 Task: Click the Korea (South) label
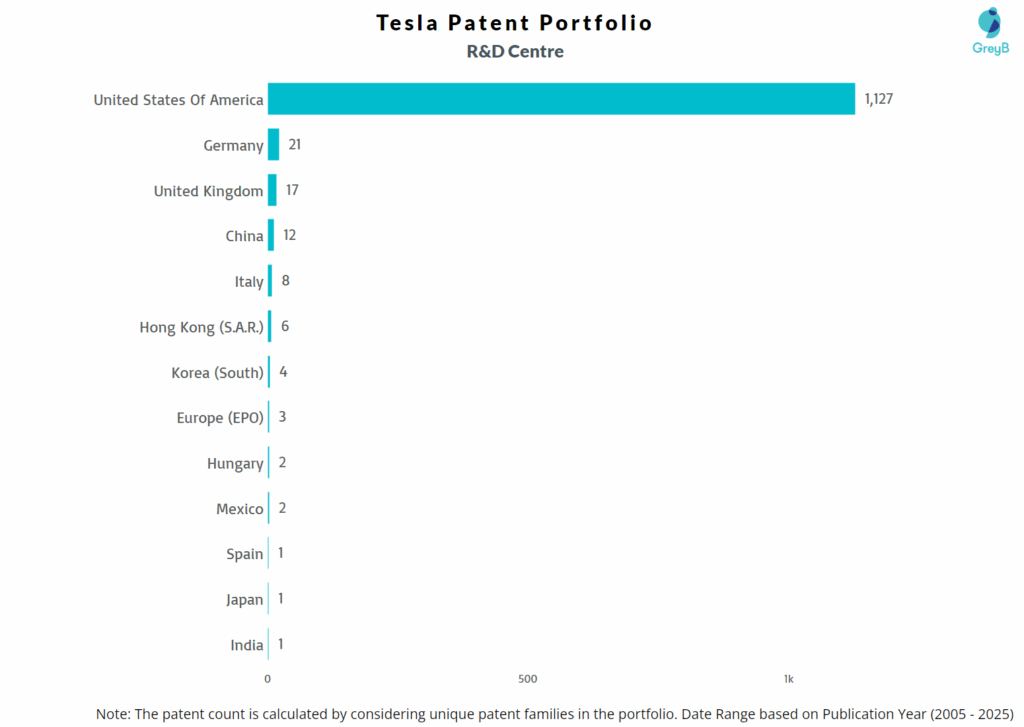pyautogui.click(x=217, y=372)
